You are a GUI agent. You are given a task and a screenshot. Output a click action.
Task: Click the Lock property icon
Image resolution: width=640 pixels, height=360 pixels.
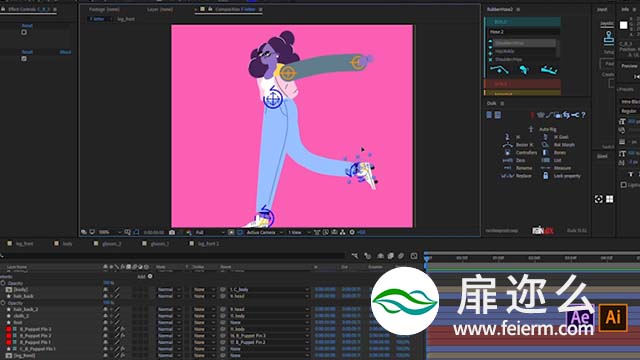(546, 176)
